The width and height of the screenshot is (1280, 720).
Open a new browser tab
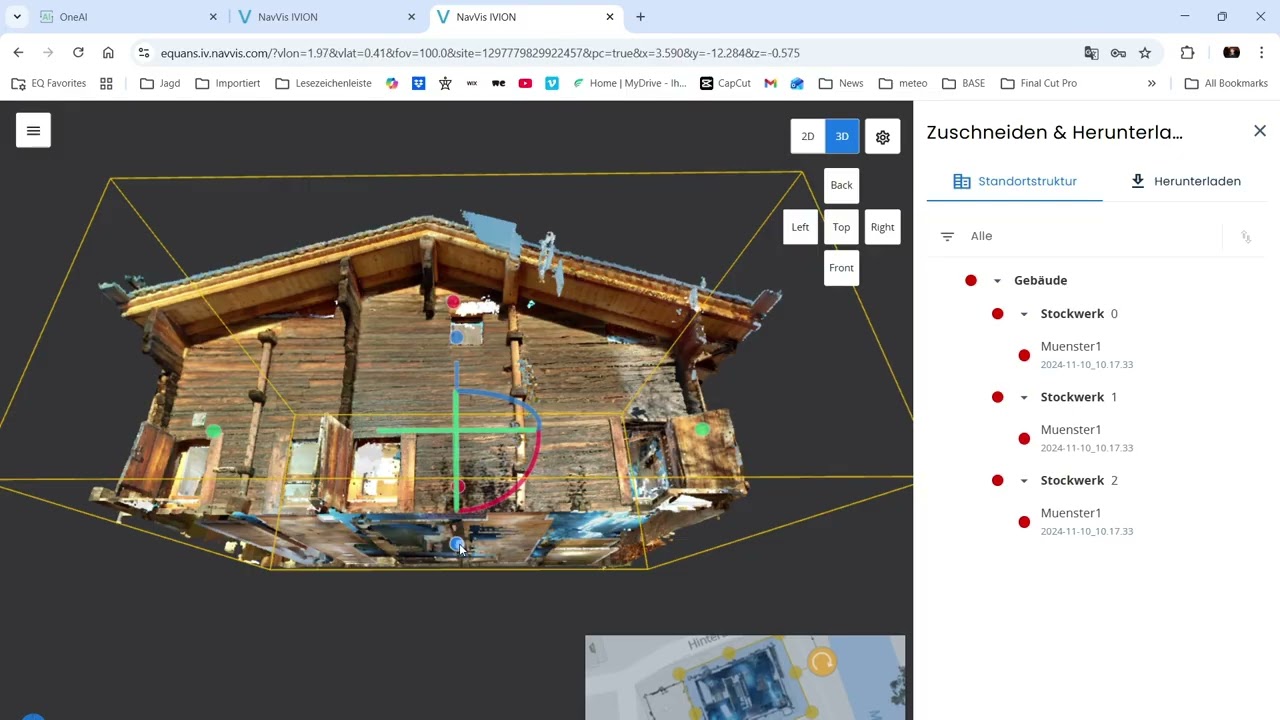coord(640,17)
